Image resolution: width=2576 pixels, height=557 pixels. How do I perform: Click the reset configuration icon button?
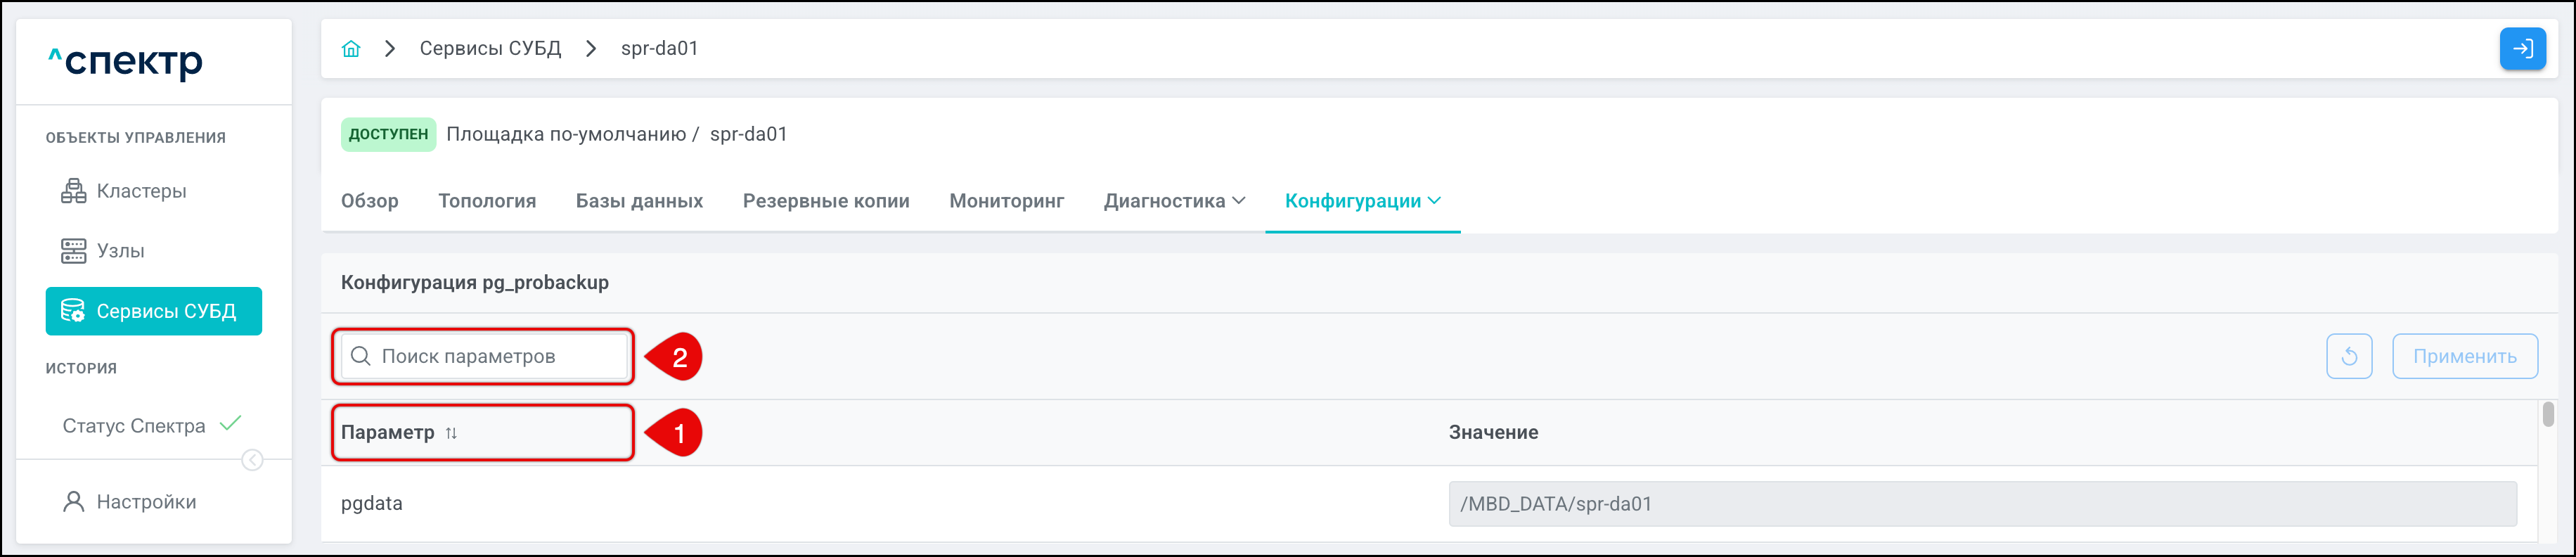(x=2349, y=357)
